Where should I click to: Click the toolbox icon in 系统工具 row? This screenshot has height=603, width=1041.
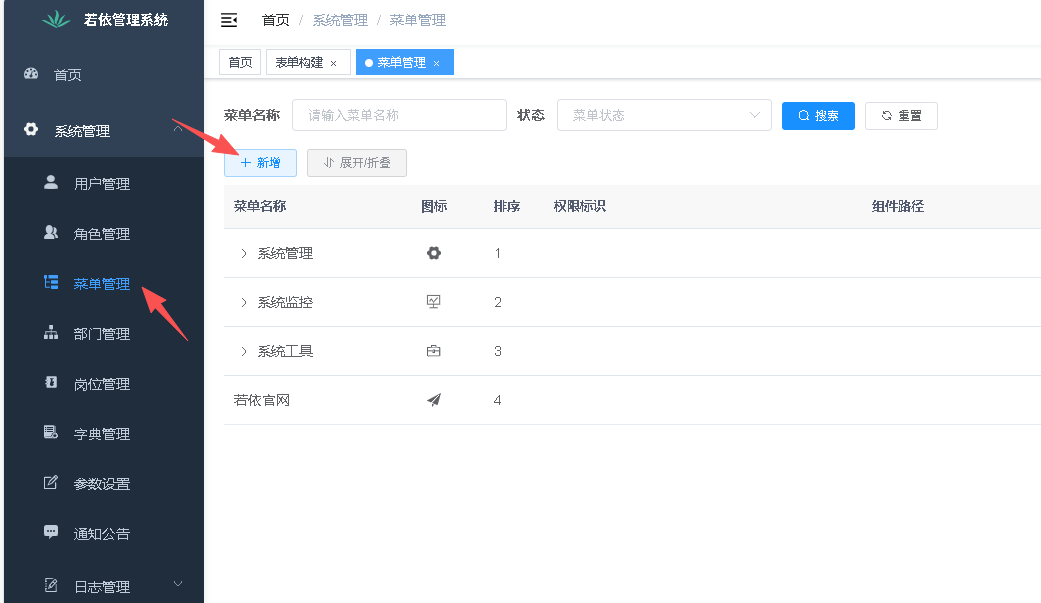pos(433,351)
